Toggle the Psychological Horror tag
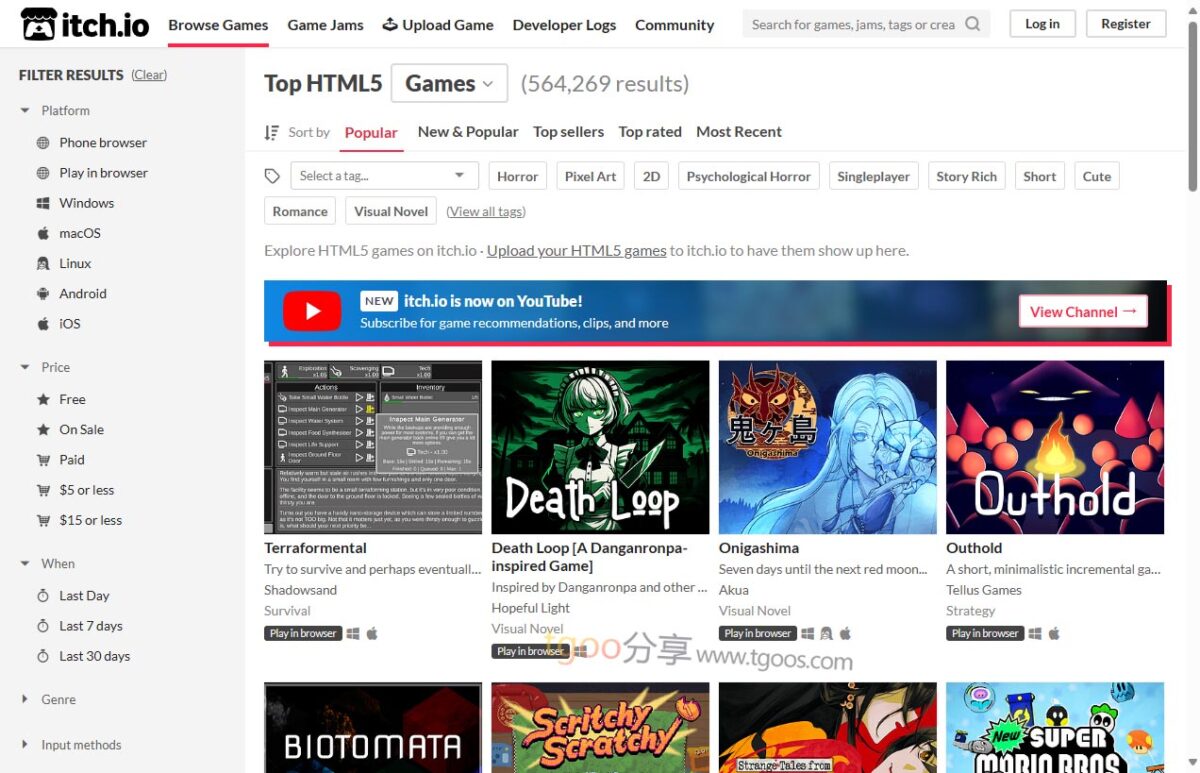The width and height of the screenshot is (1200, 773). point(748,175)
